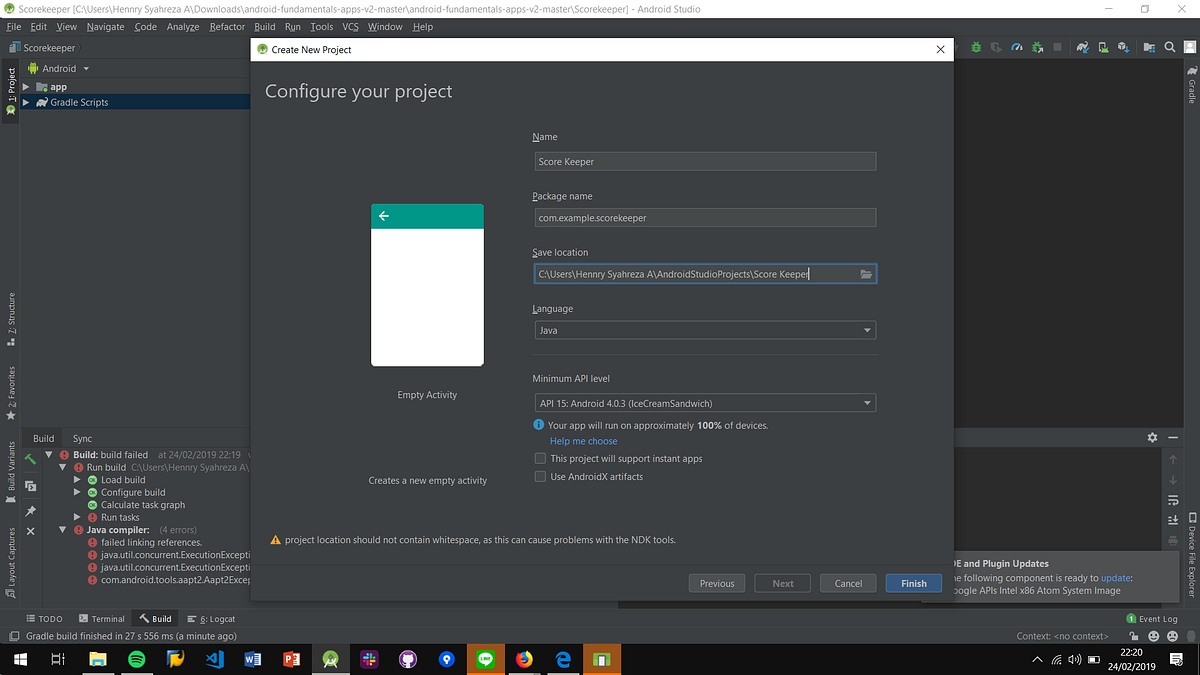This screenshot has height=675, width=1200.
Task: Click the Windows Start button
Action: pos(21,660)
